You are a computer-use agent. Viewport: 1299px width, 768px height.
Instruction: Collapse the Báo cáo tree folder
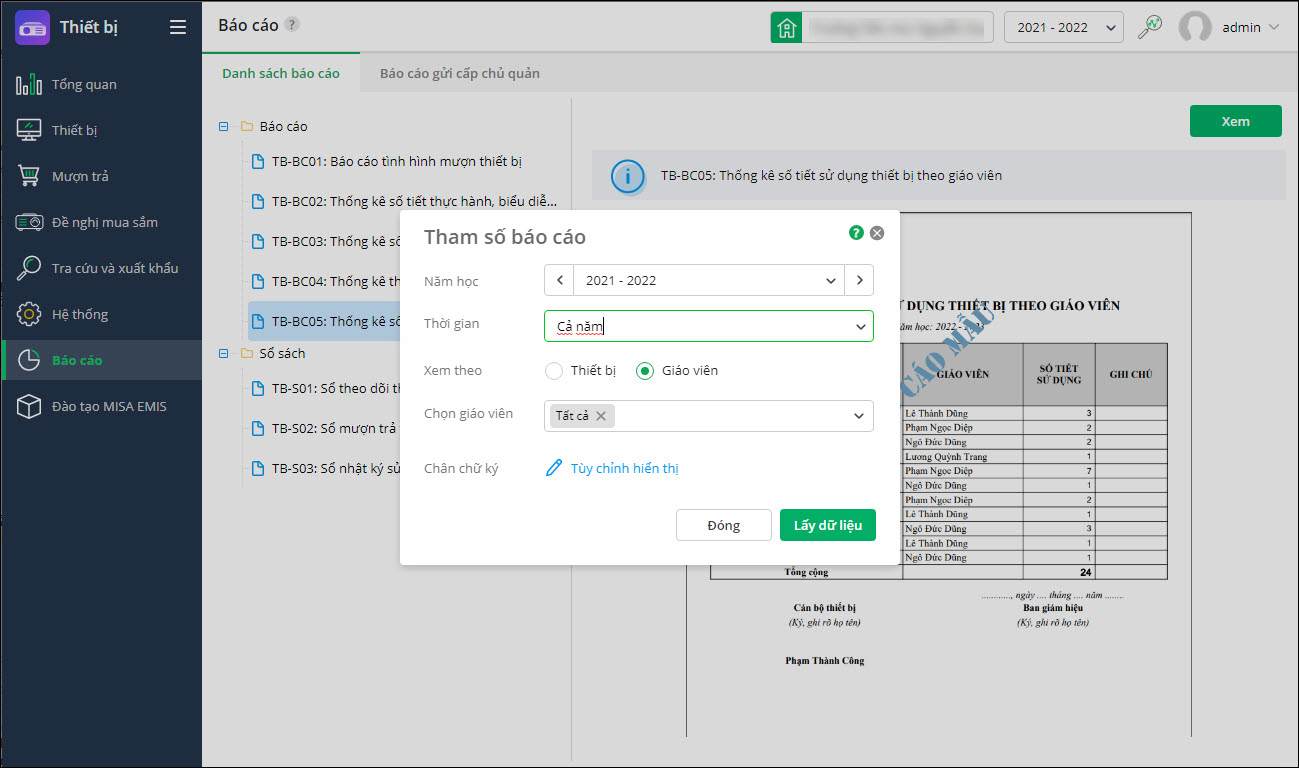[x=223, y=127]
